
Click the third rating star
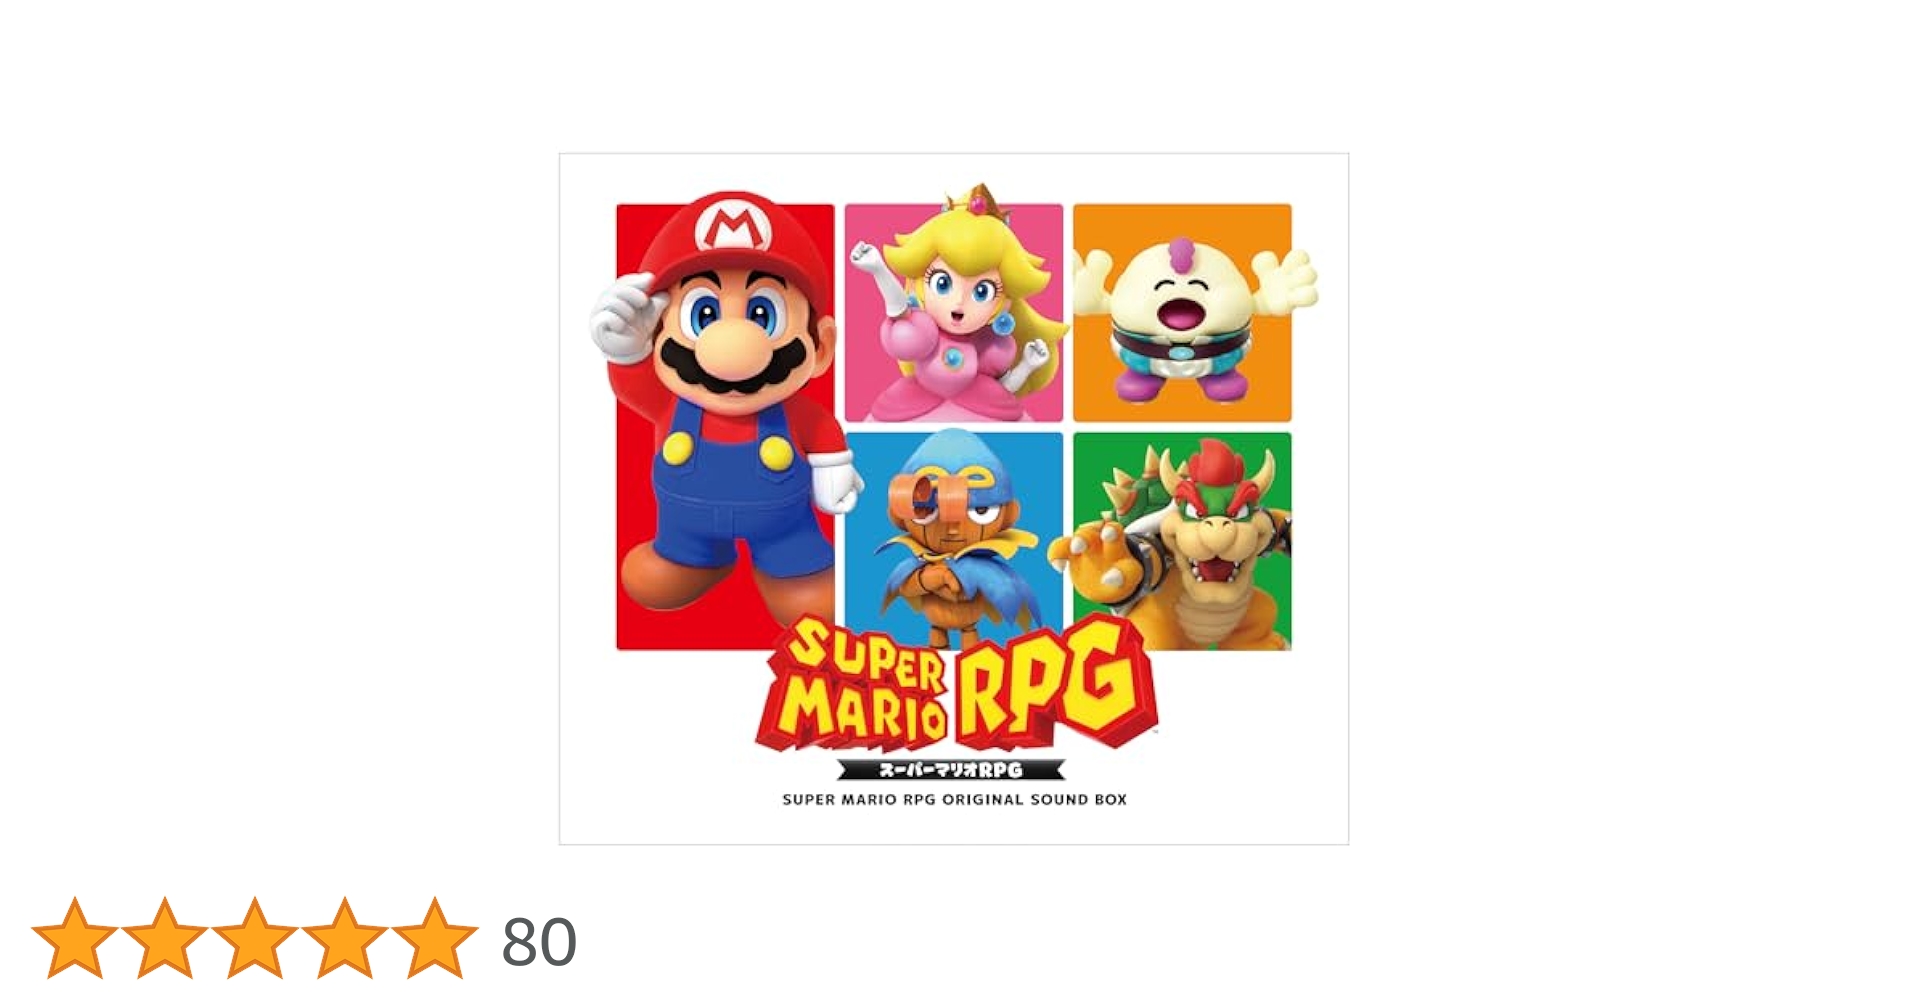click(x=255, y=938)
